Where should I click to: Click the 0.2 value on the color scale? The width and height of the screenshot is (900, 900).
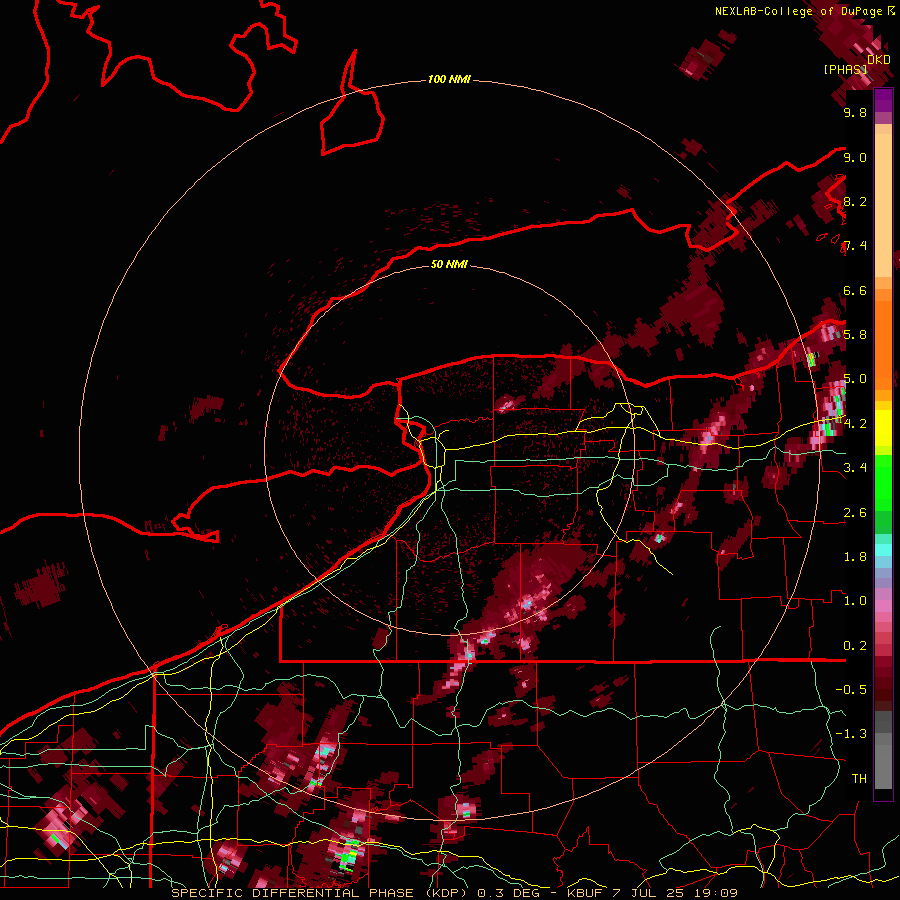855,646
